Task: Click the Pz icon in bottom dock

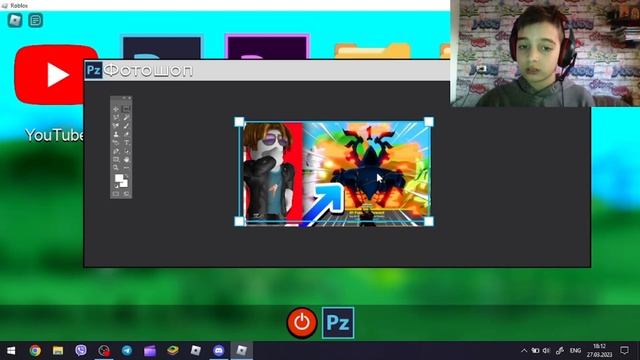Action: point(338,323)
